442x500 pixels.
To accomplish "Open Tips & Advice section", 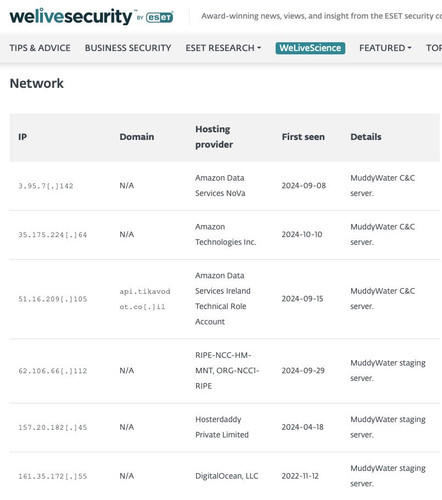I will (x=40, y=48).
